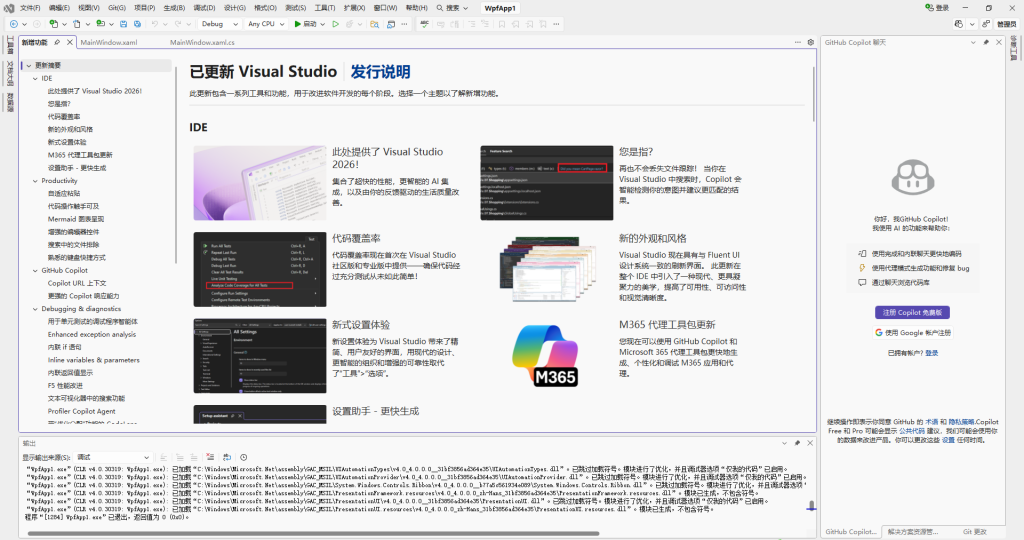Close the 新增功能 tab

tap(69, 43)
